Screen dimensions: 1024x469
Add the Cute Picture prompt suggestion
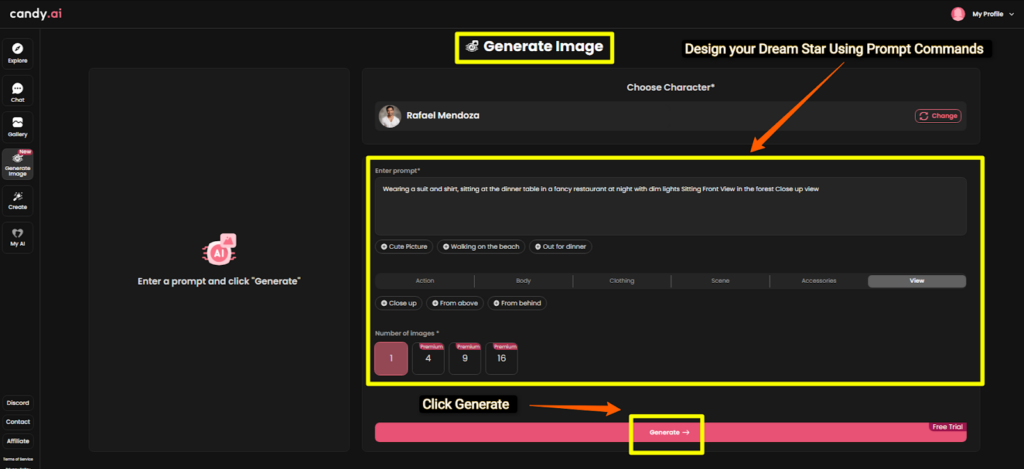click(404, 247)
